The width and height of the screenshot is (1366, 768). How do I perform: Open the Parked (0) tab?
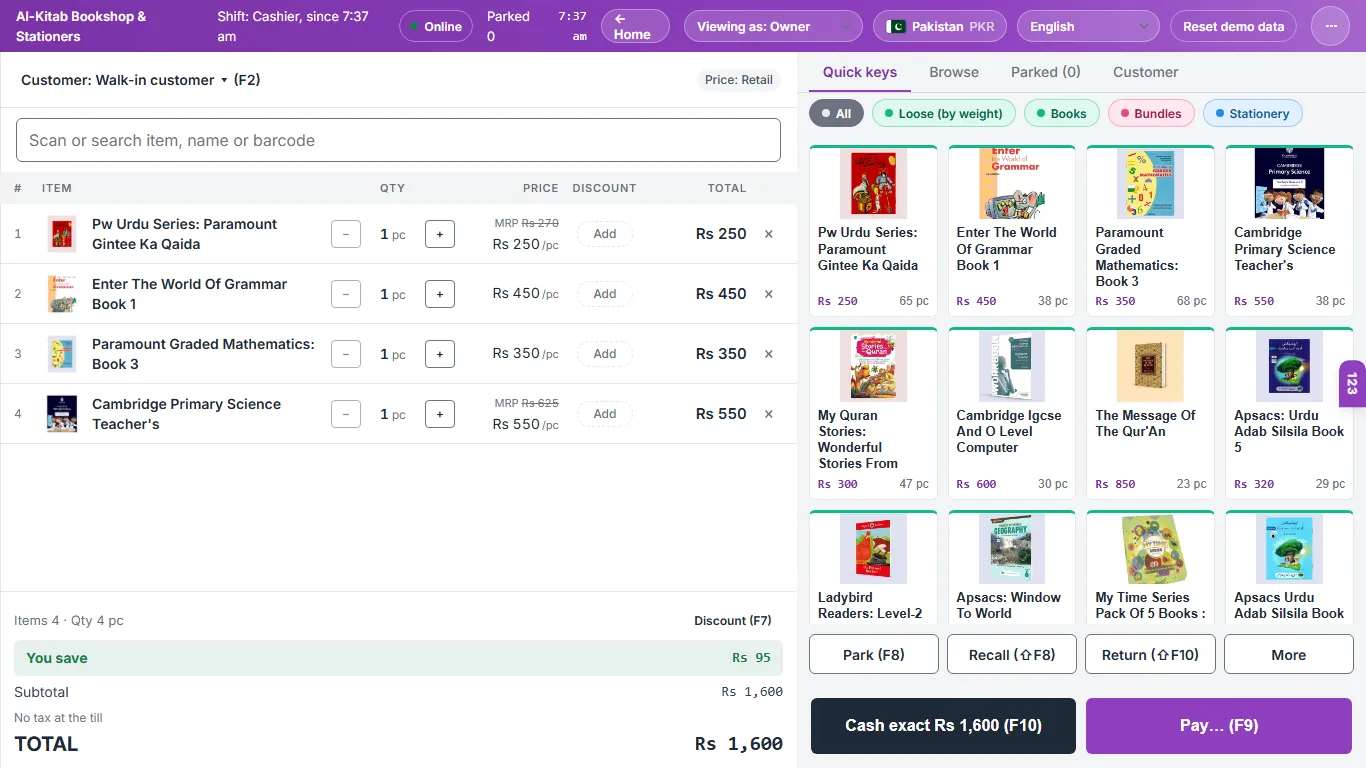click(x=1046, y=72)
